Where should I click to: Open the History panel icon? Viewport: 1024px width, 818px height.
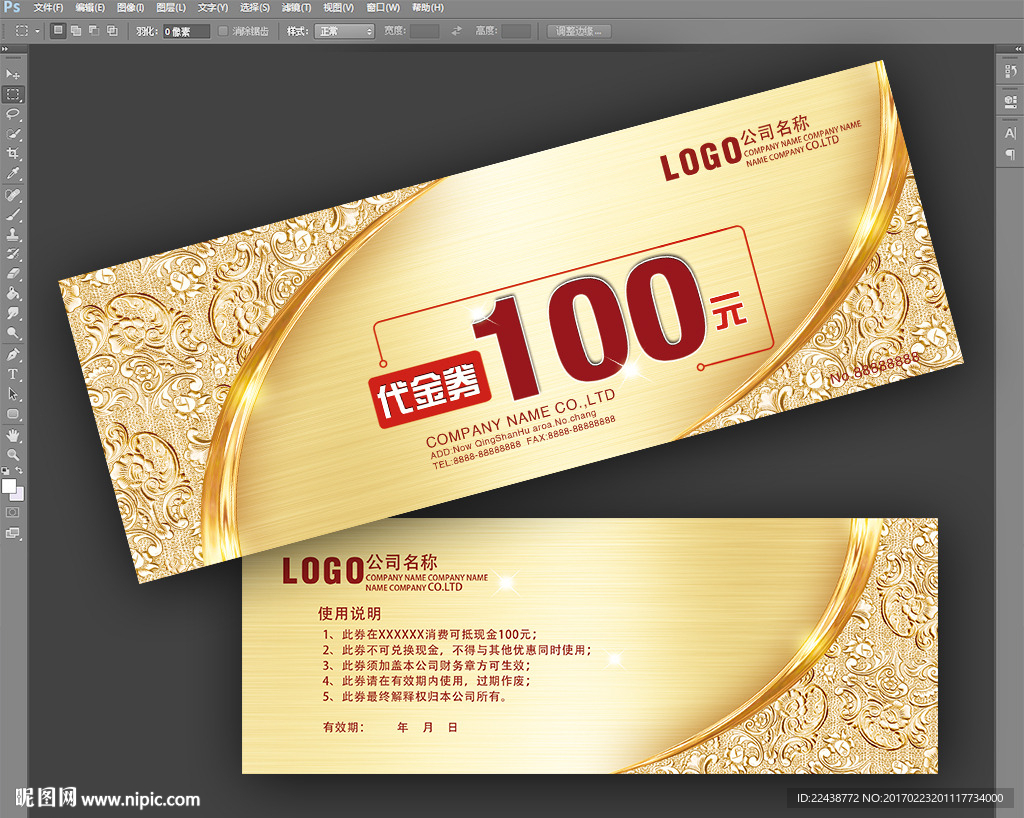click(1010, 71)
